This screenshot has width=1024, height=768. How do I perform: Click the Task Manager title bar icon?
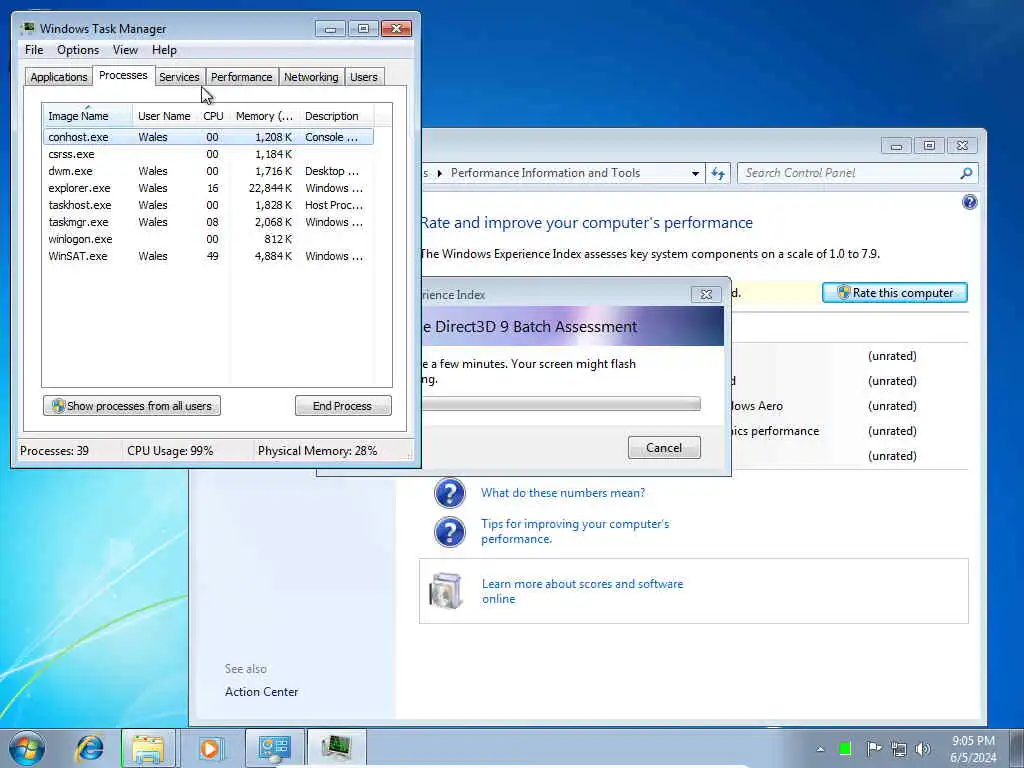[x=28, y=28]
